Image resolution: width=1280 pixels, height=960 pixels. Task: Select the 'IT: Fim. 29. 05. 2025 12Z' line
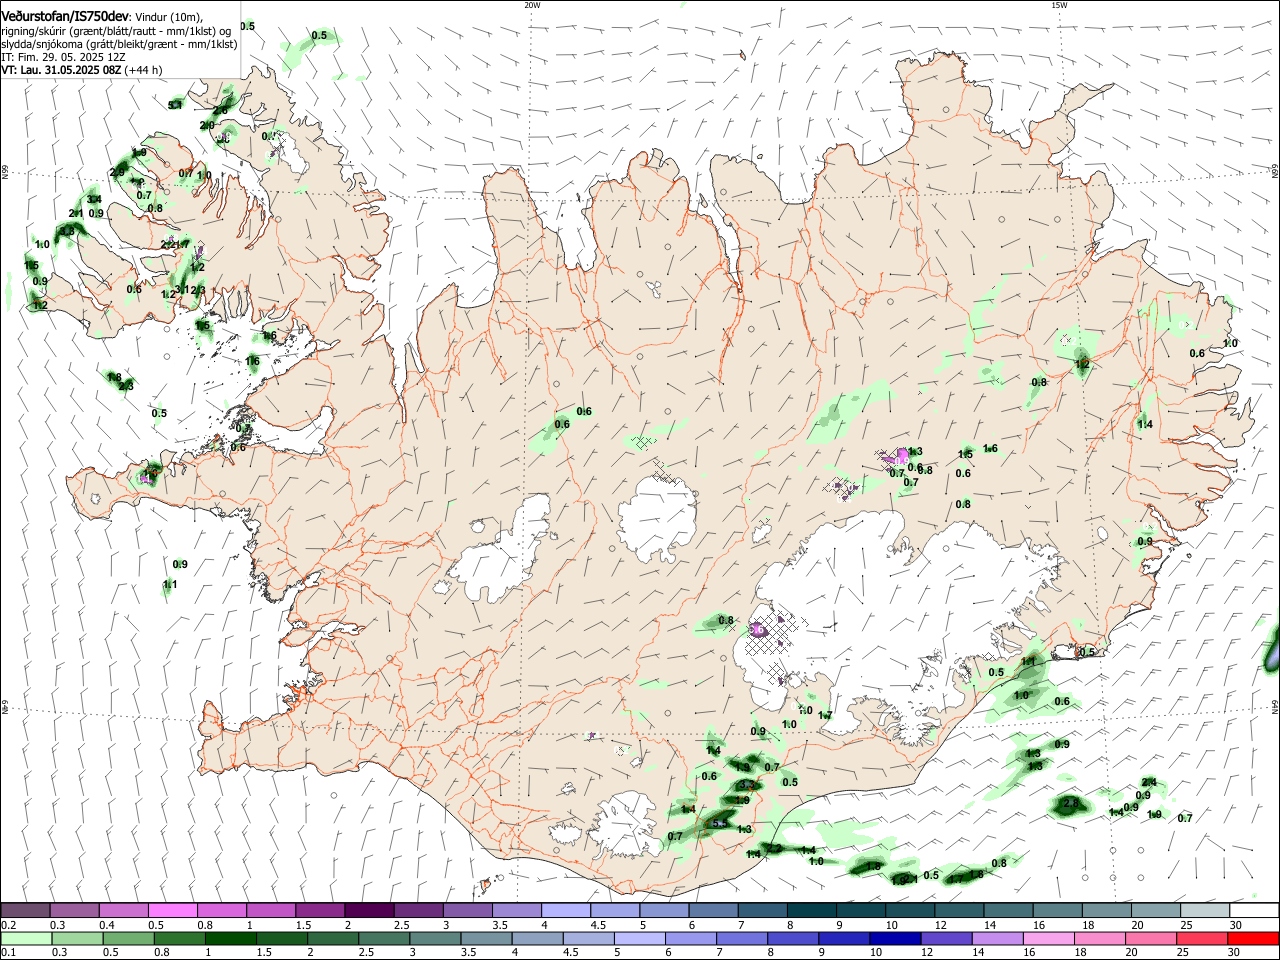tap(62, 57)
